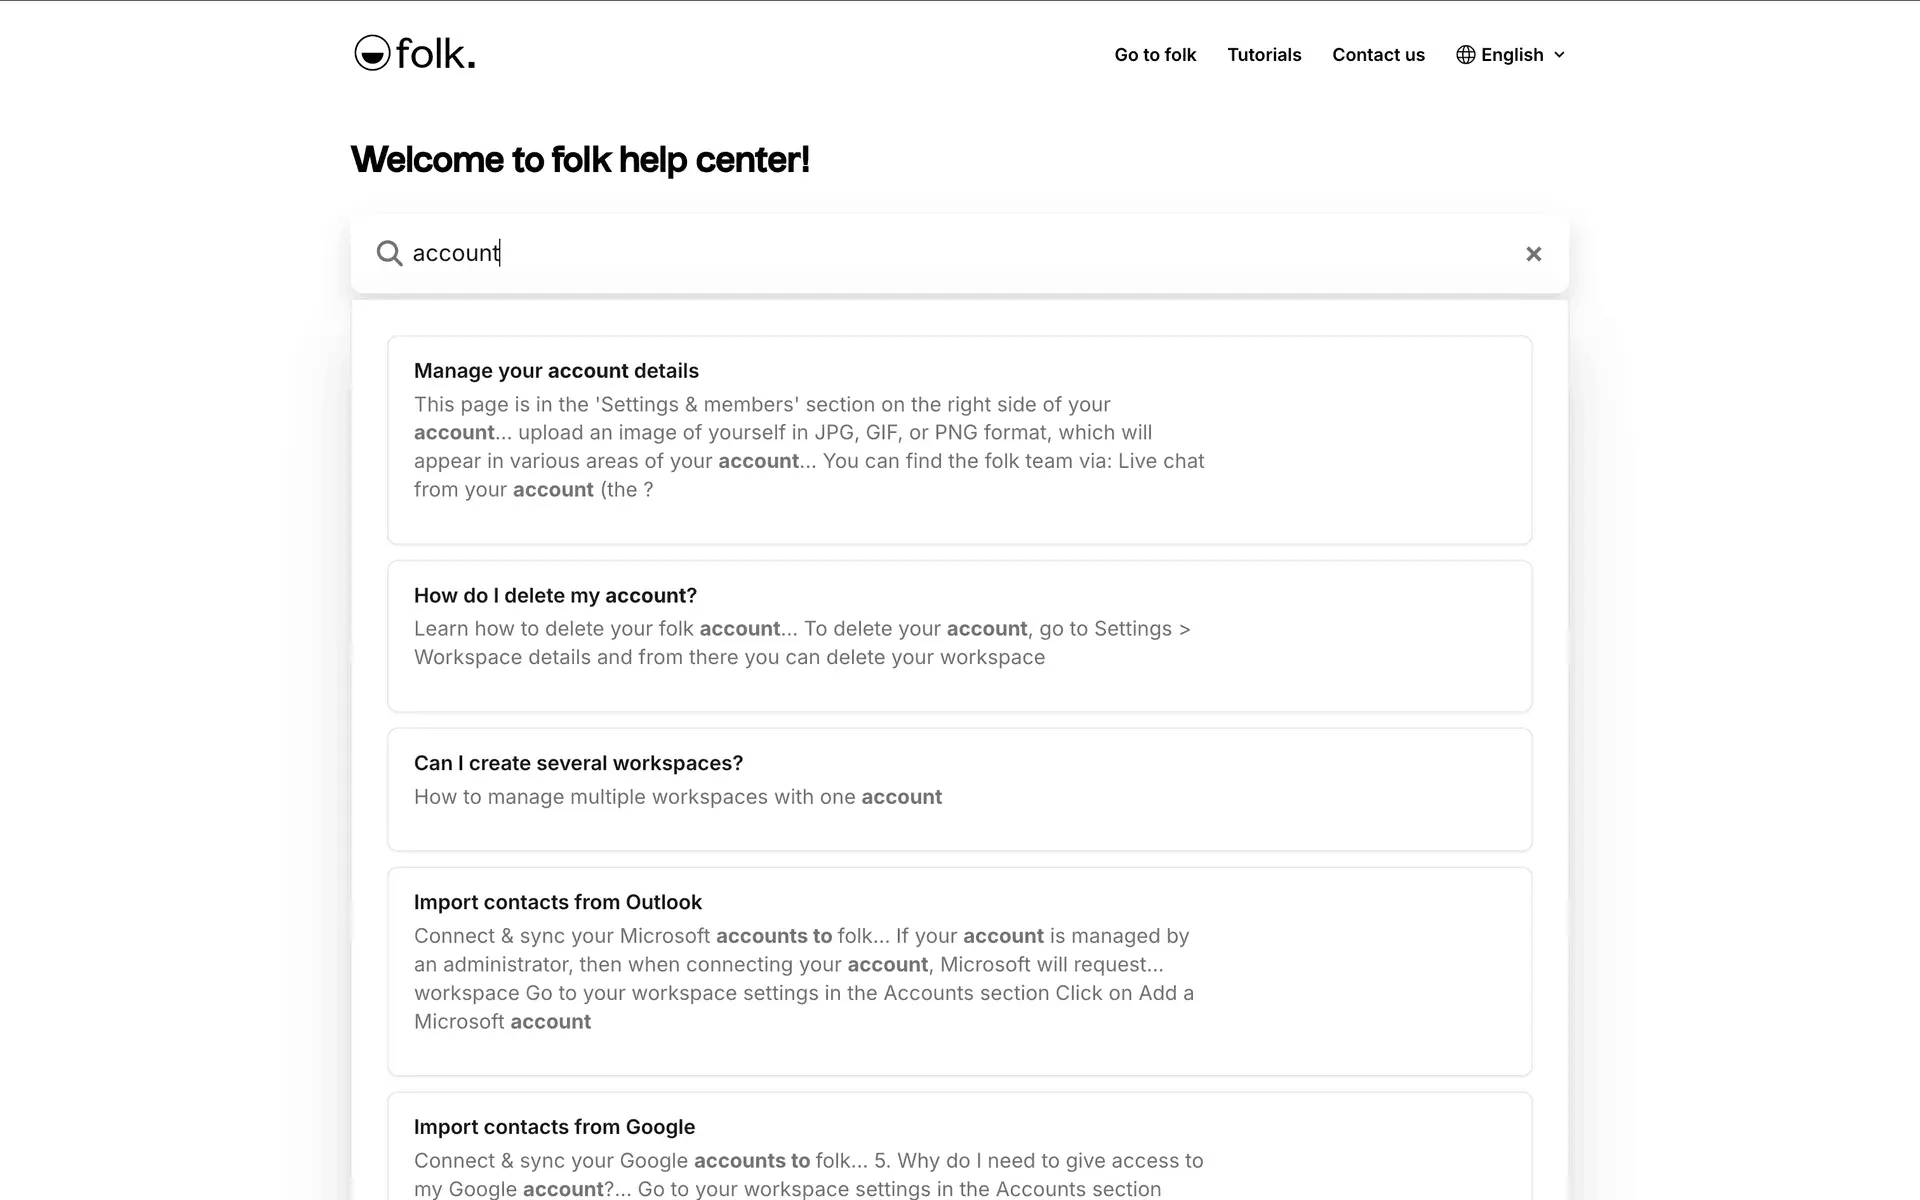Click the folk wordmark text
Viewport: 1920px width, 1200px height.
pos(435,54)
